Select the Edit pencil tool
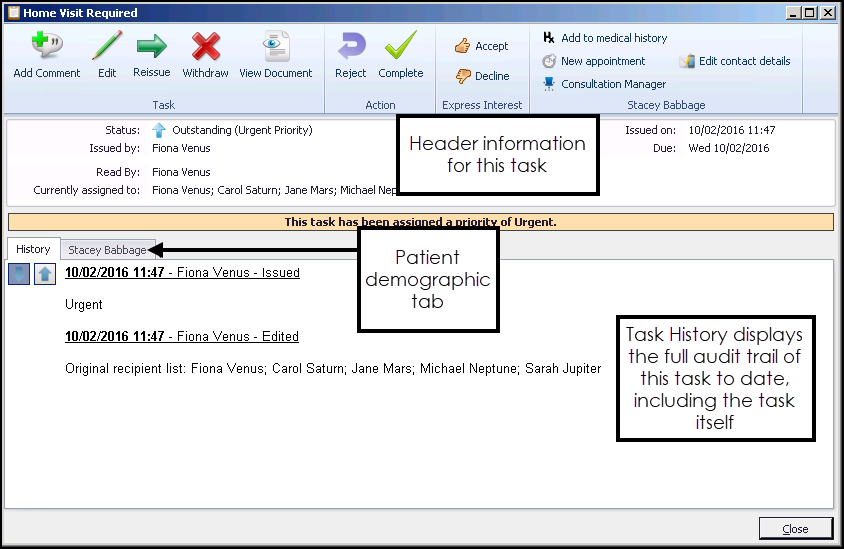 click(x=107, y=55)
